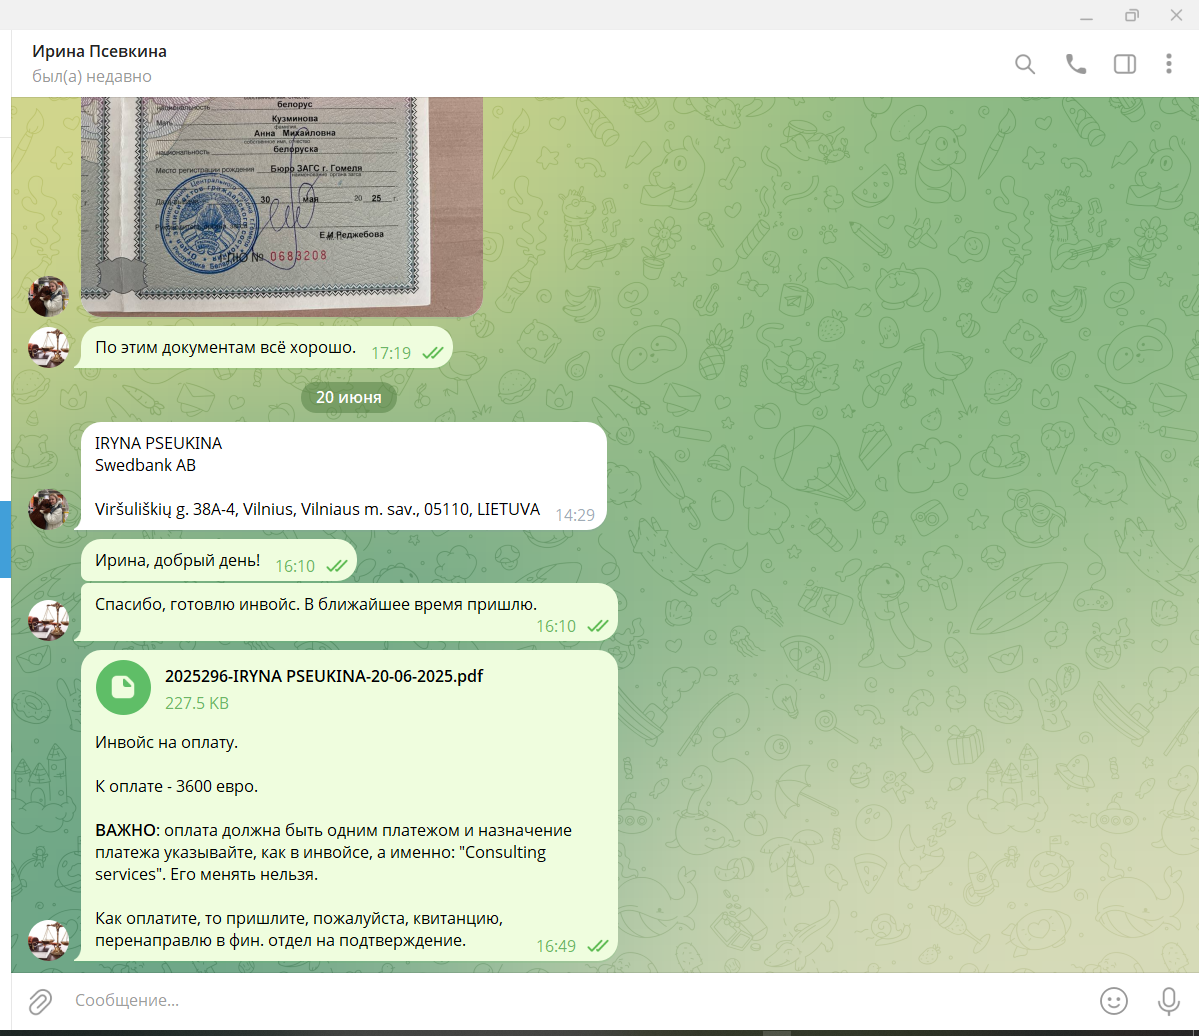Close the Telegram window
1199x1036 pixels.
coord(1176,15)
